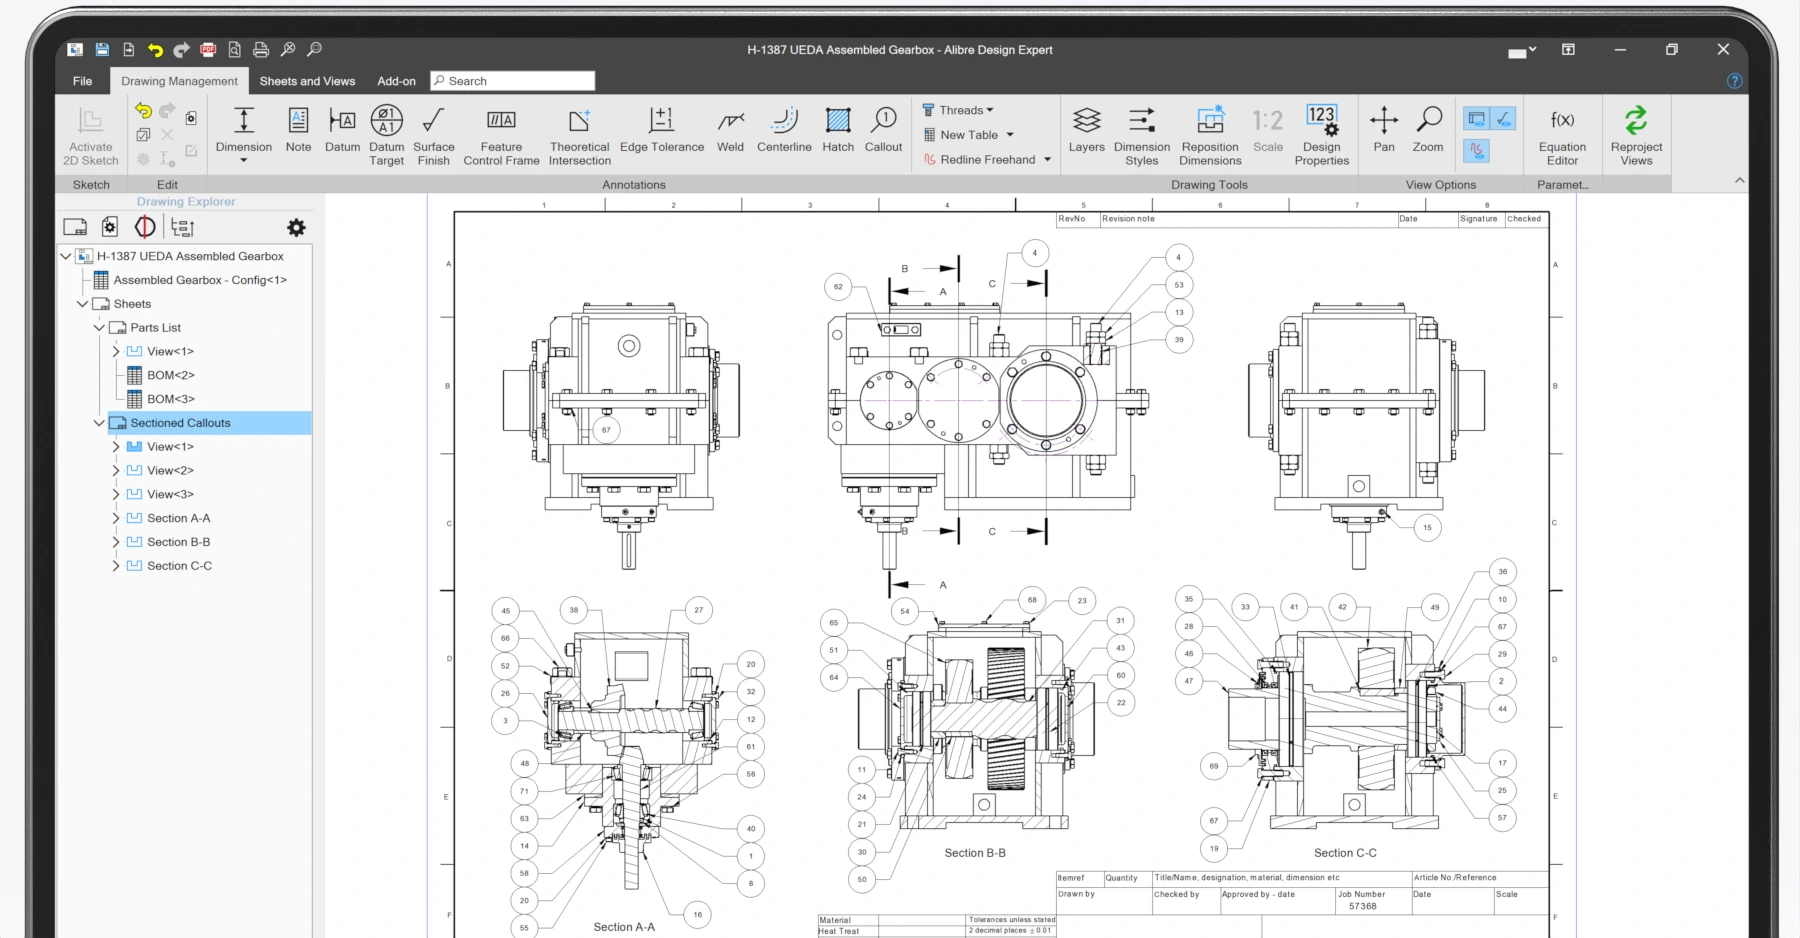
Task: Open the File menu
Action: pyautogui.click(x=82, y=81)
